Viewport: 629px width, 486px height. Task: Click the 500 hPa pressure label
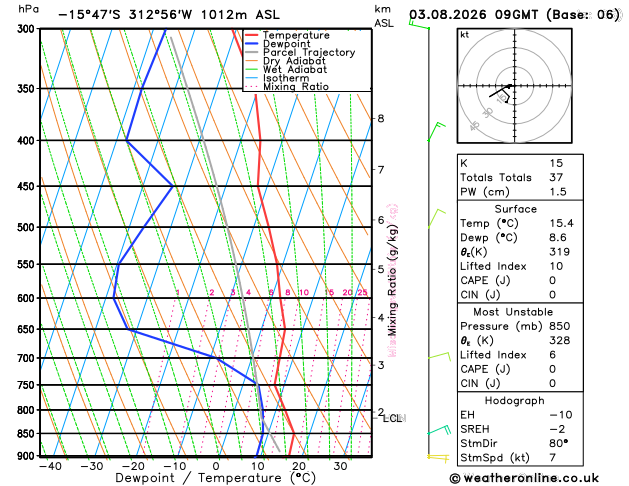pyautogui.click(x=28, y=227)
